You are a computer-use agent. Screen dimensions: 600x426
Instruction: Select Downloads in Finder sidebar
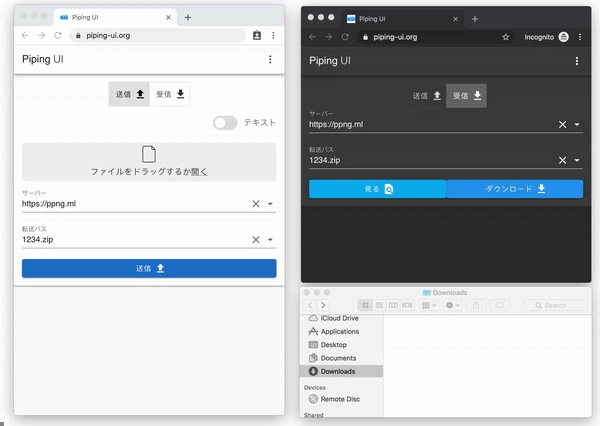point(341,371)
